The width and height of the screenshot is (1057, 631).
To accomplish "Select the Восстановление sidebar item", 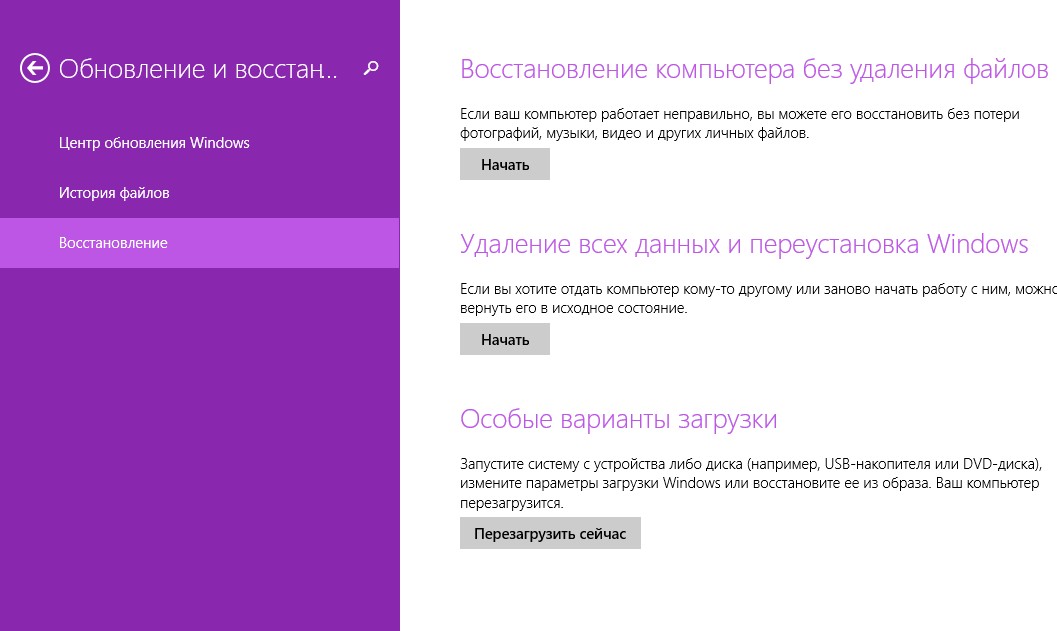I will coord(200,243).
